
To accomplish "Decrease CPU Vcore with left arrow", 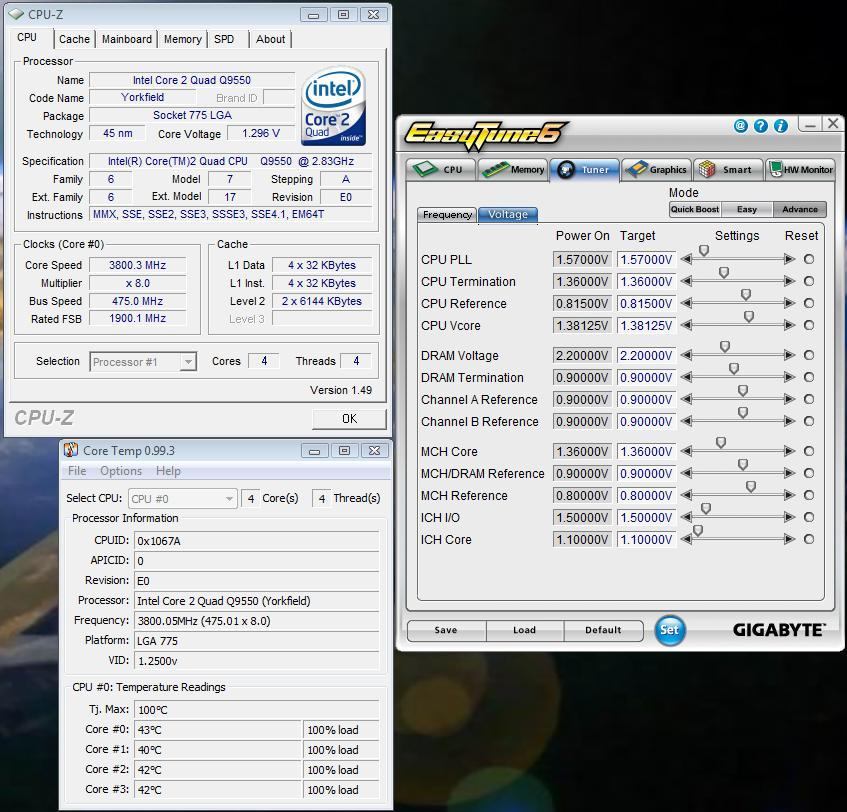I will pyautogui.click(x=686, y=325).
